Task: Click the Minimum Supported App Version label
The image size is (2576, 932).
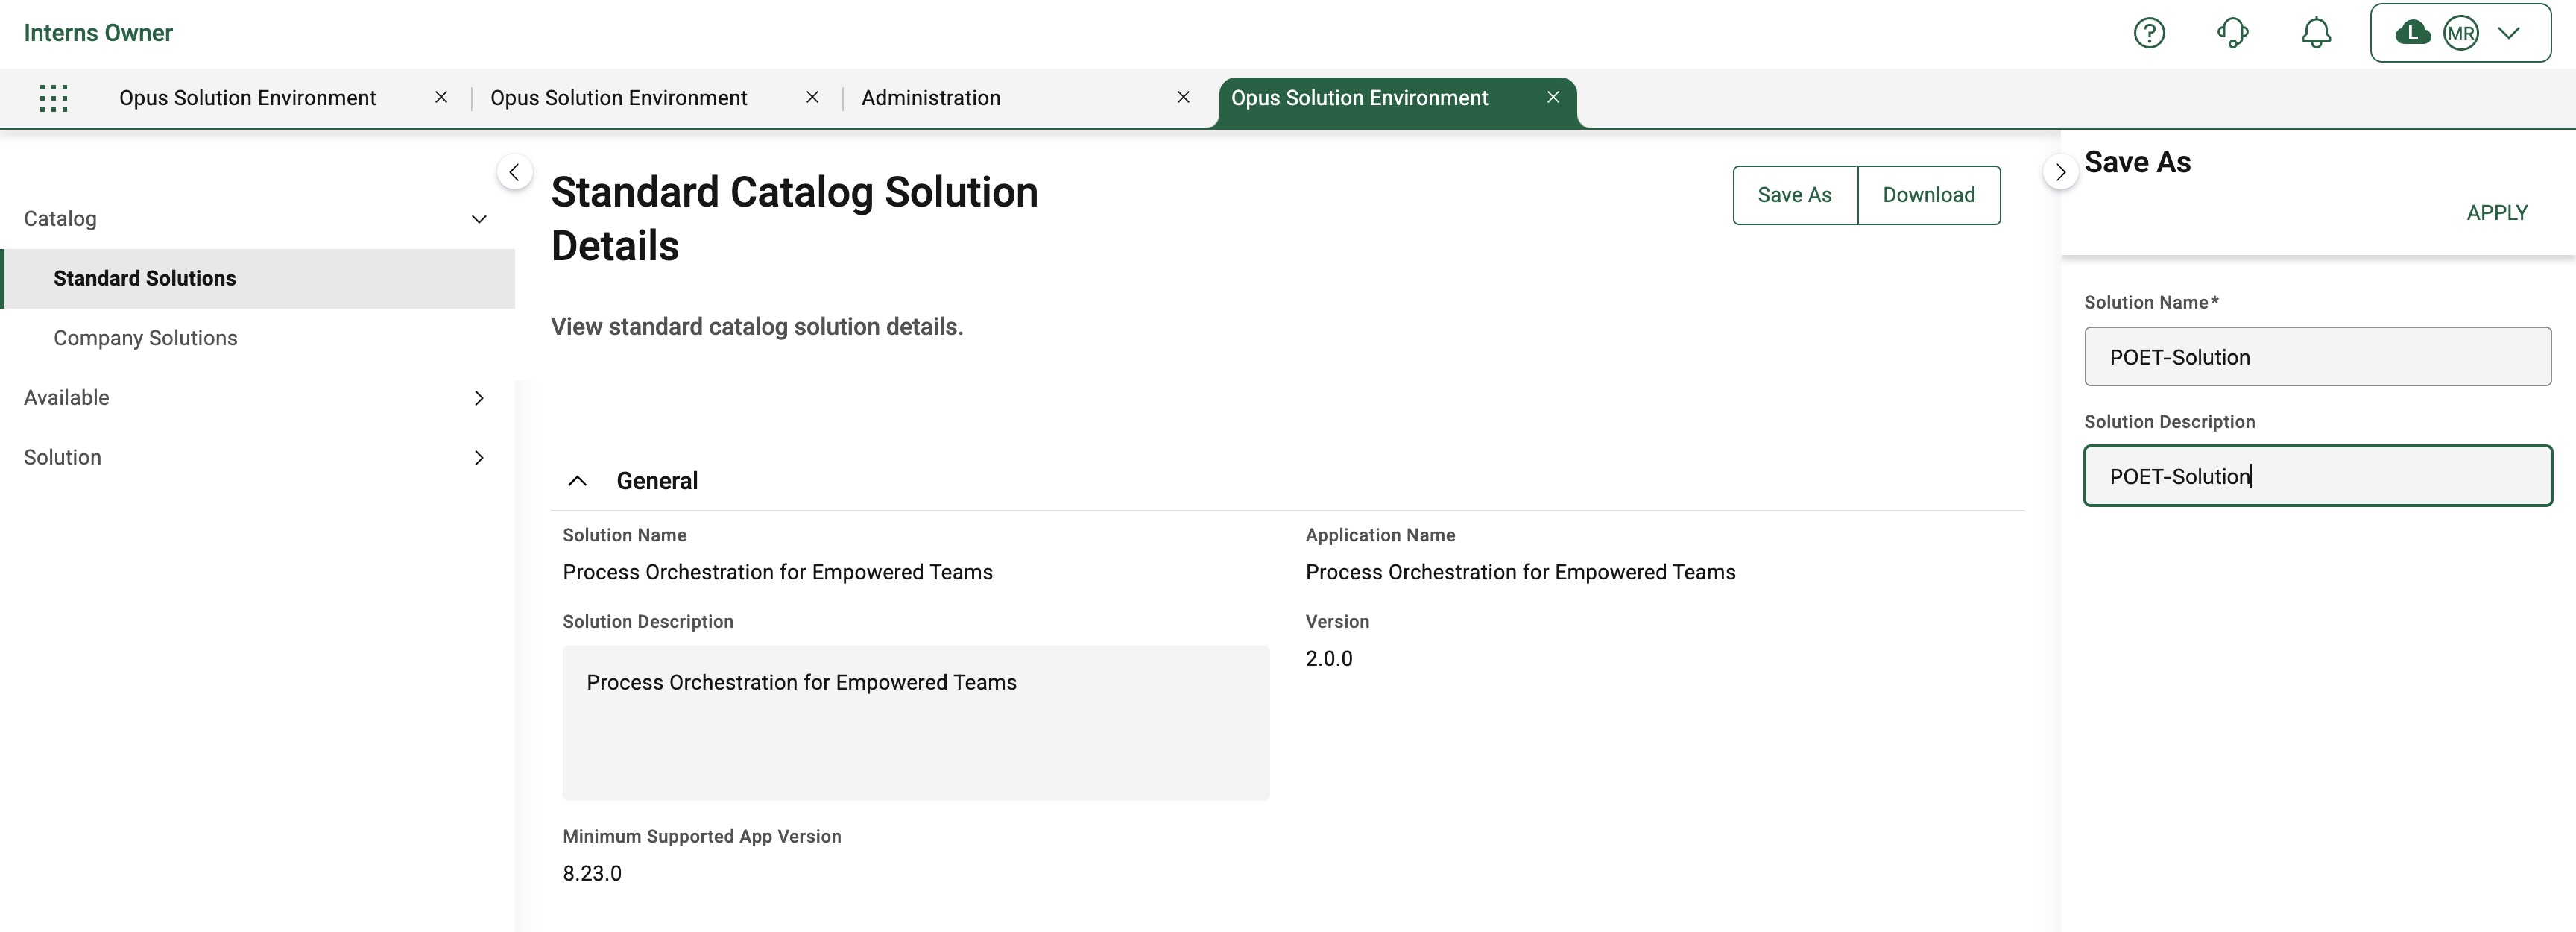Action: coord(702,836)
